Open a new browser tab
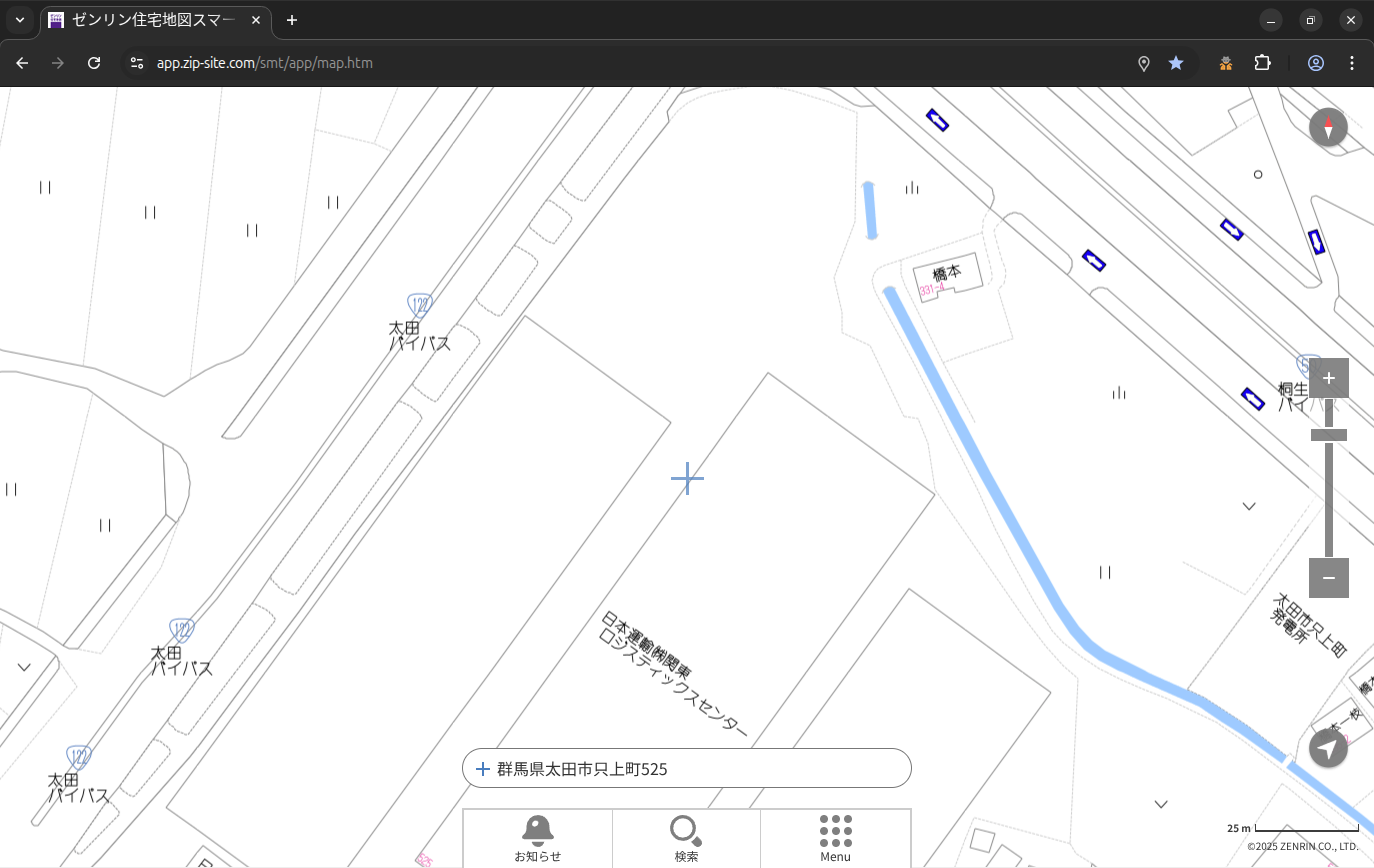 tap(292, 20)
